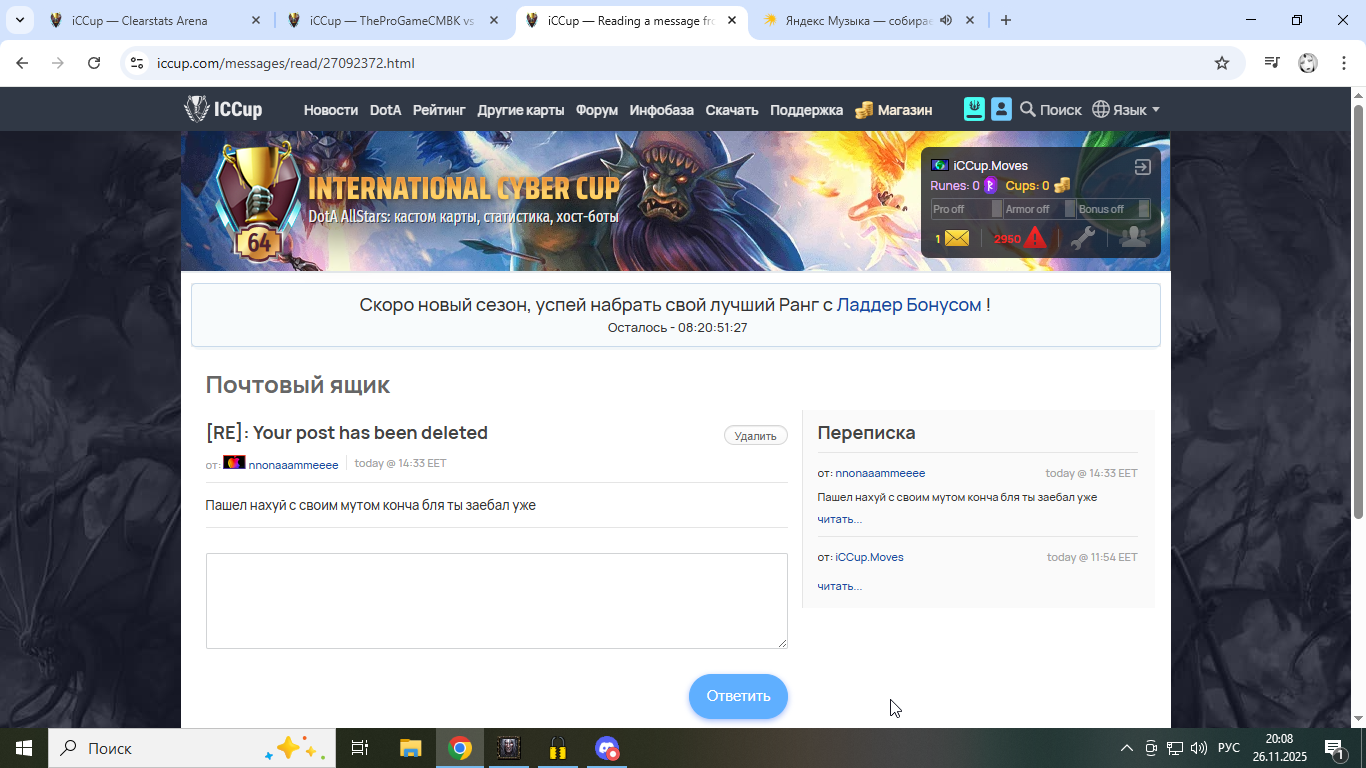
Task: Open a new Chrome tab
Action: click(1006, 20)
